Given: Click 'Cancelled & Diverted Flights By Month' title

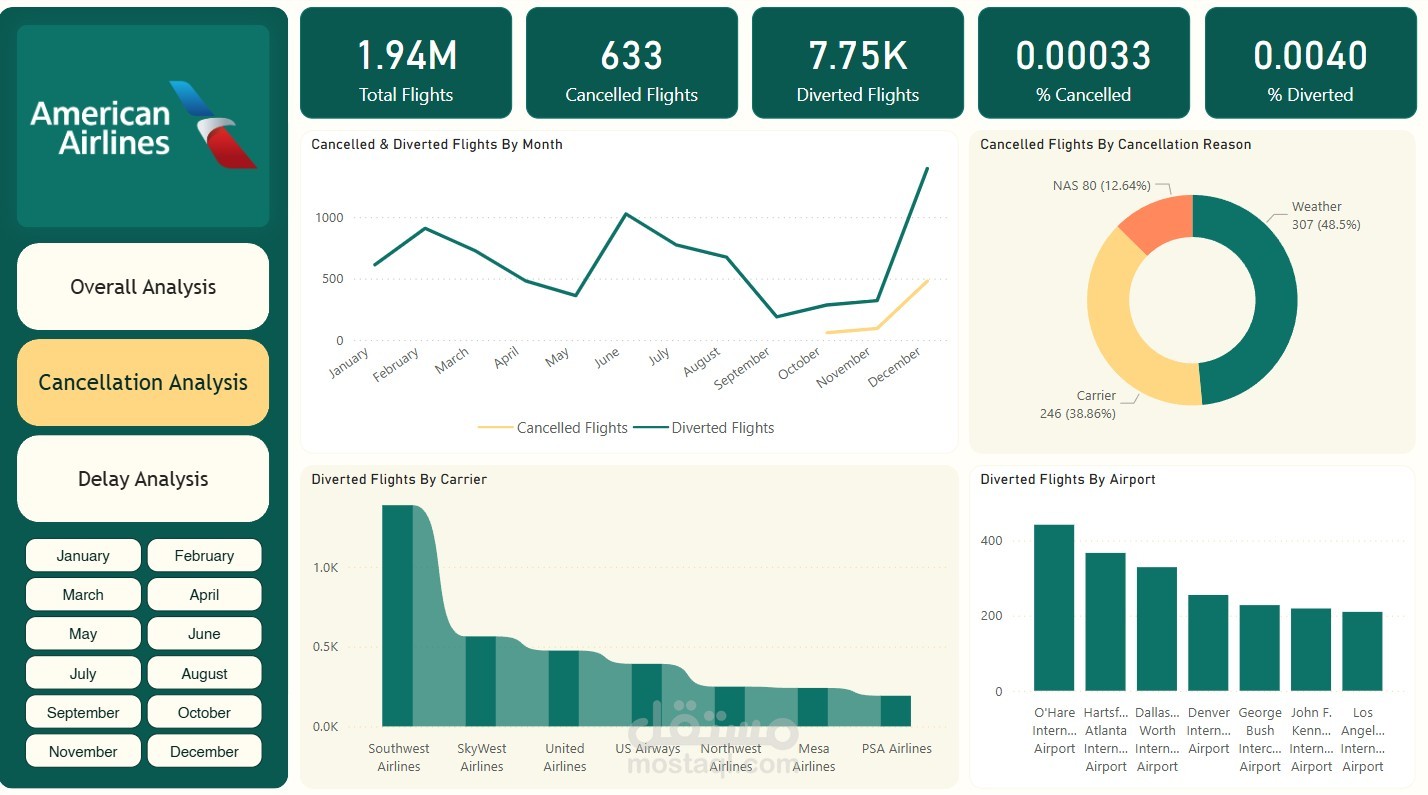Looking at the screenshot, I should click(437, 144).
